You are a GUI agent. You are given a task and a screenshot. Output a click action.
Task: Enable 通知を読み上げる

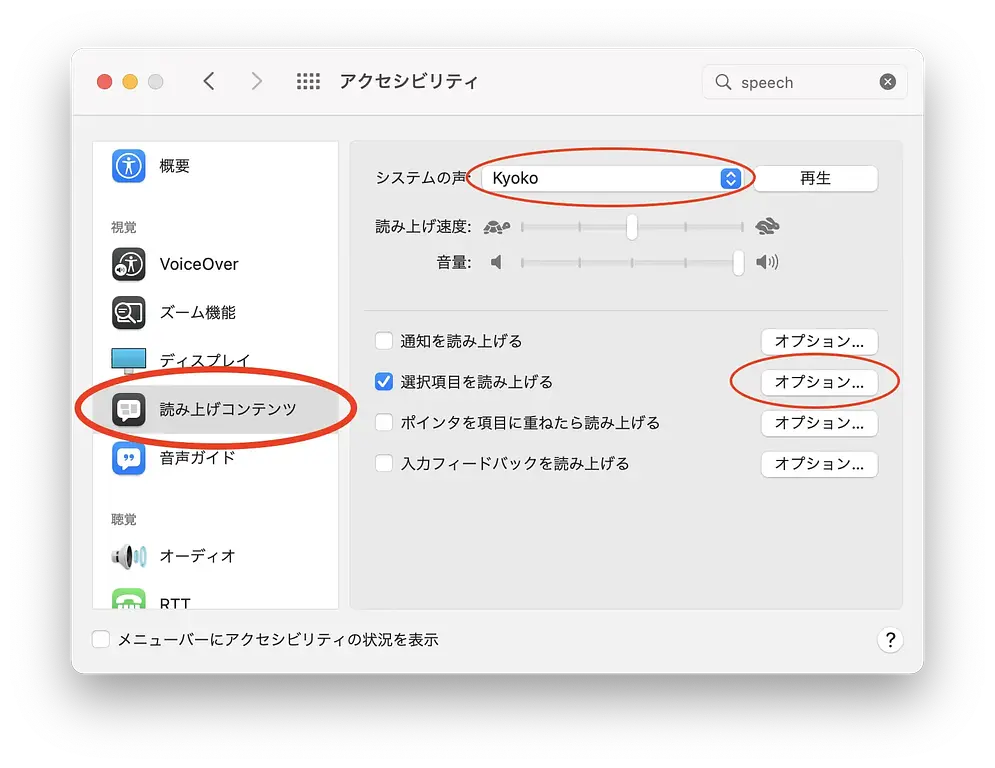point(383,340)
